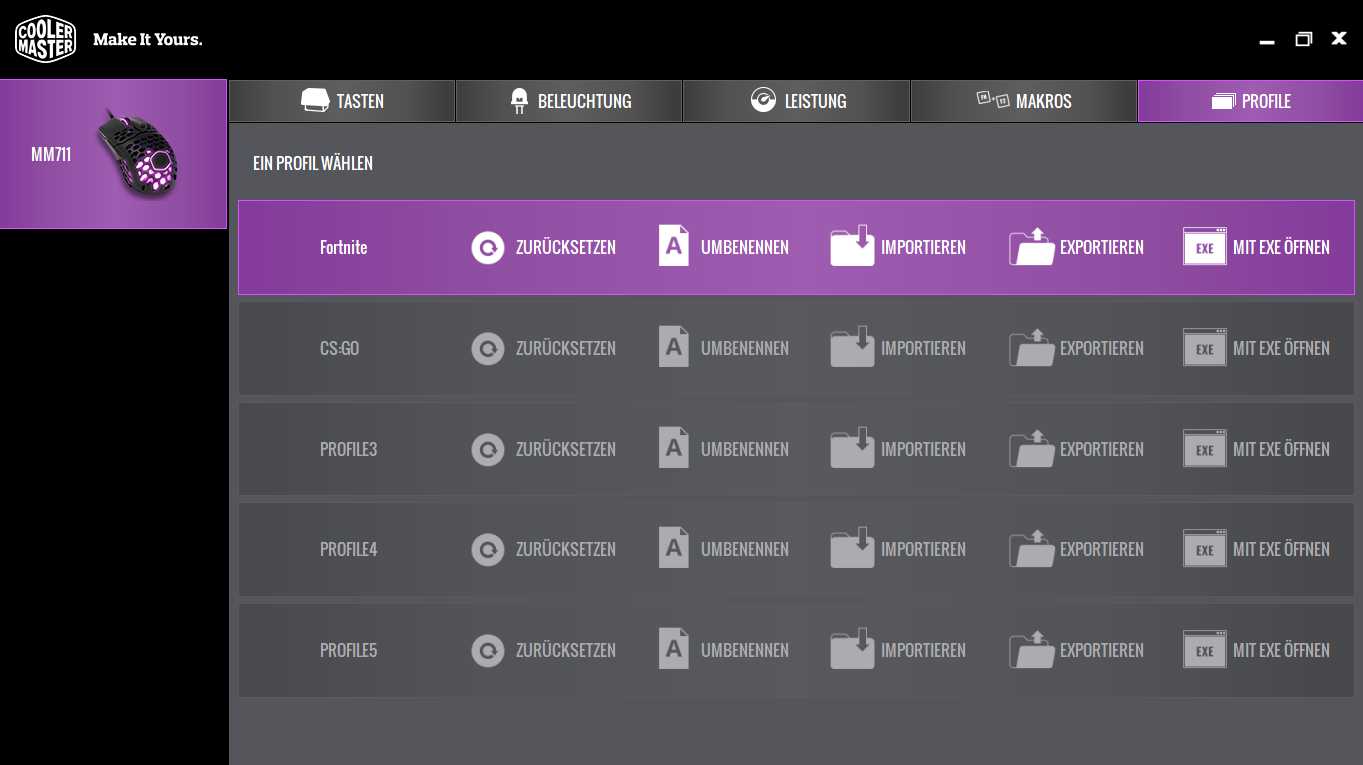Image resolution: width=1363 pixels, height=765 pixels.
Task: Switch to the Beleuchtung tab
Action: point(569,101)
